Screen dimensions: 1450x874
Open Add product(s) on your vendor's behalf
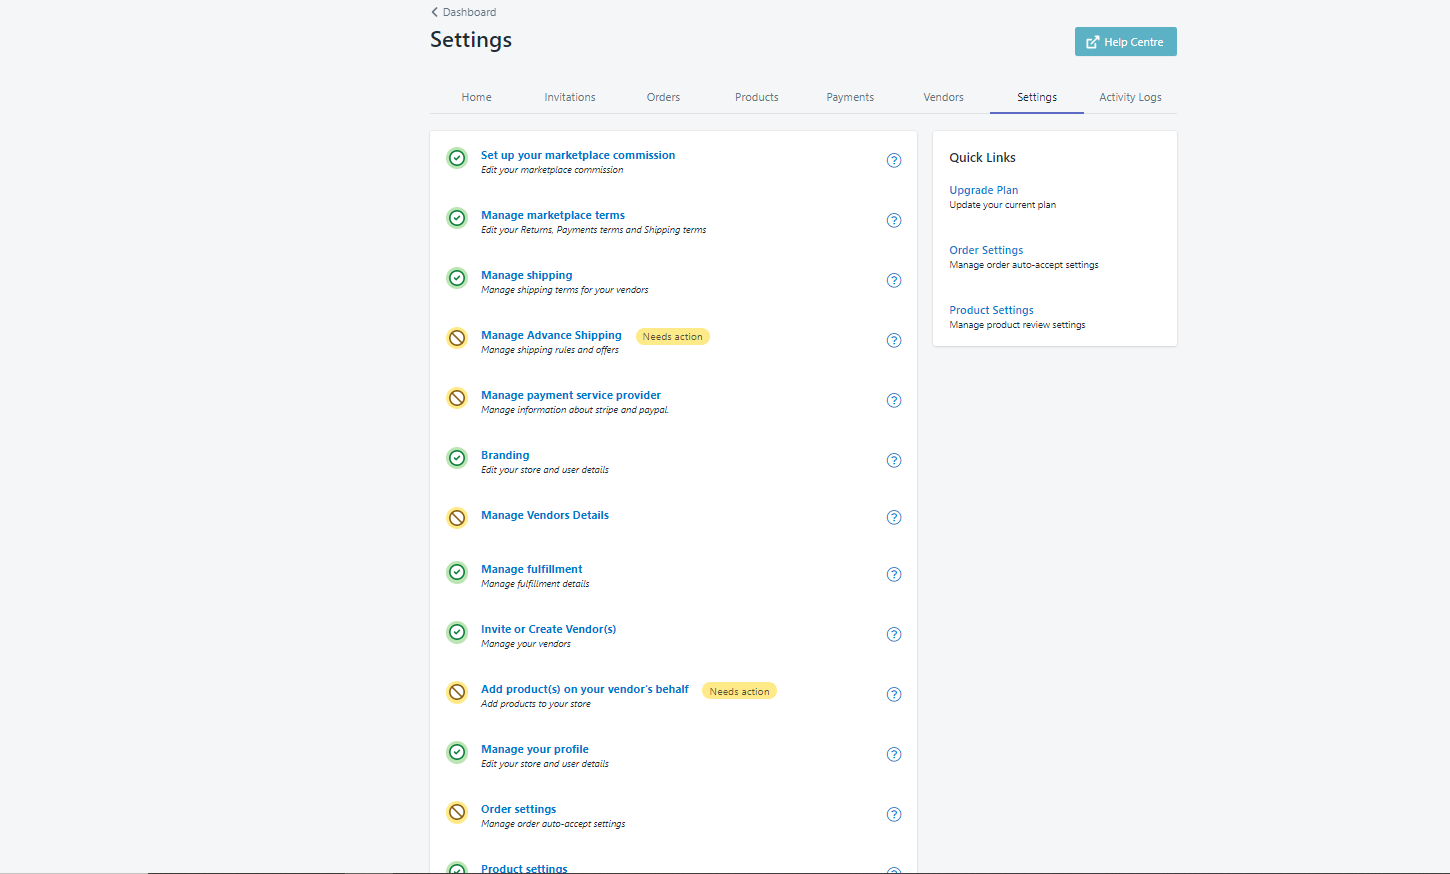[585, 689]
